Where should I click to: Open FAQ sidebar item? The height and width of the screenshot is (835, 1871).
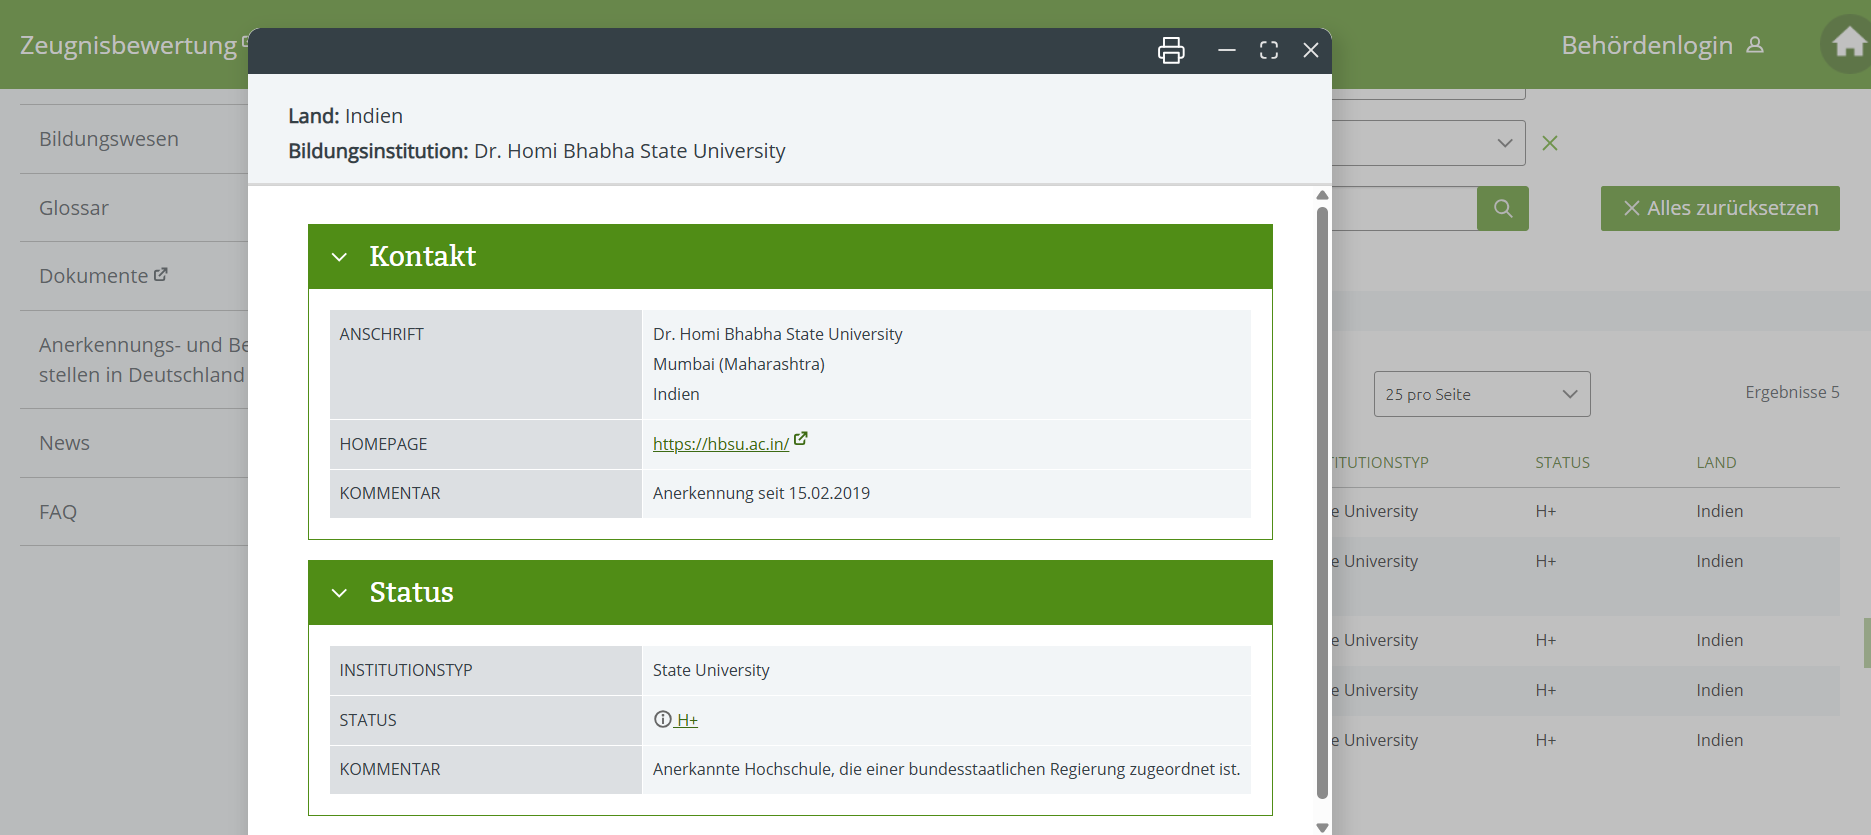point(58,512)
